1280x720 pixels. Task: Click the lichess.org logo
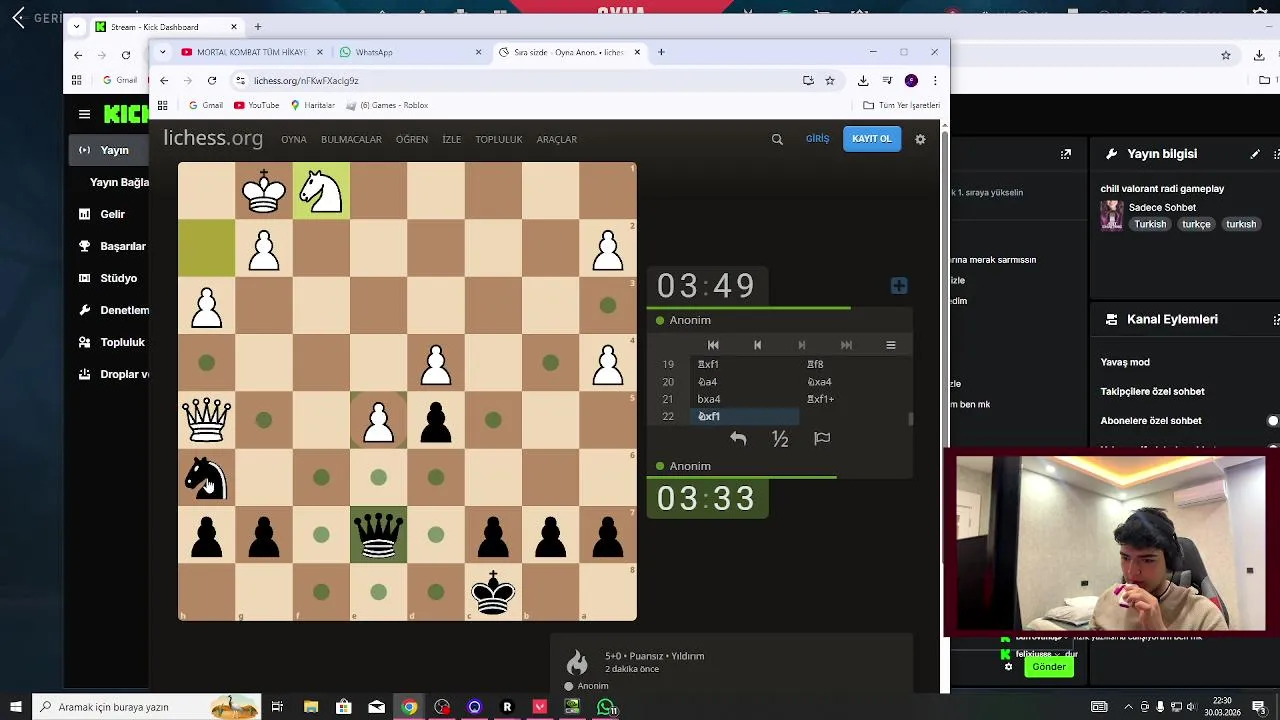[x=213, y=138]
